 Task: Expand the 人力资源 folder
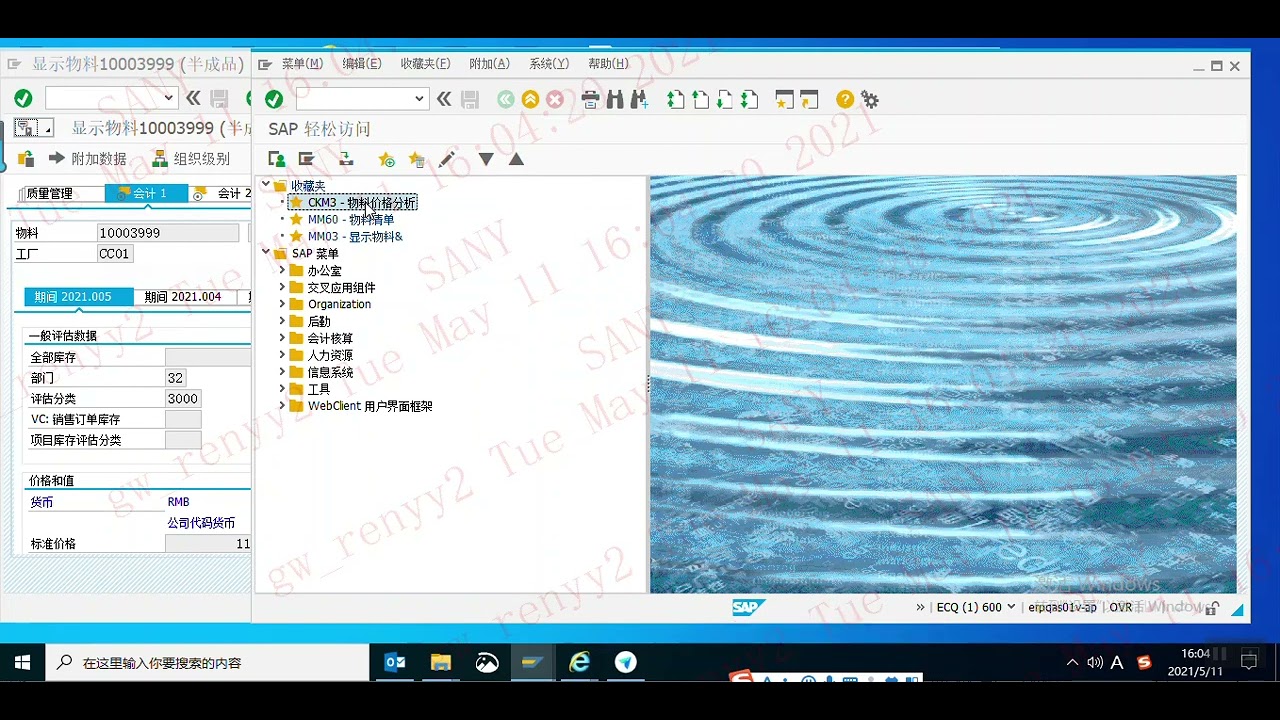(x=282, y=355)
